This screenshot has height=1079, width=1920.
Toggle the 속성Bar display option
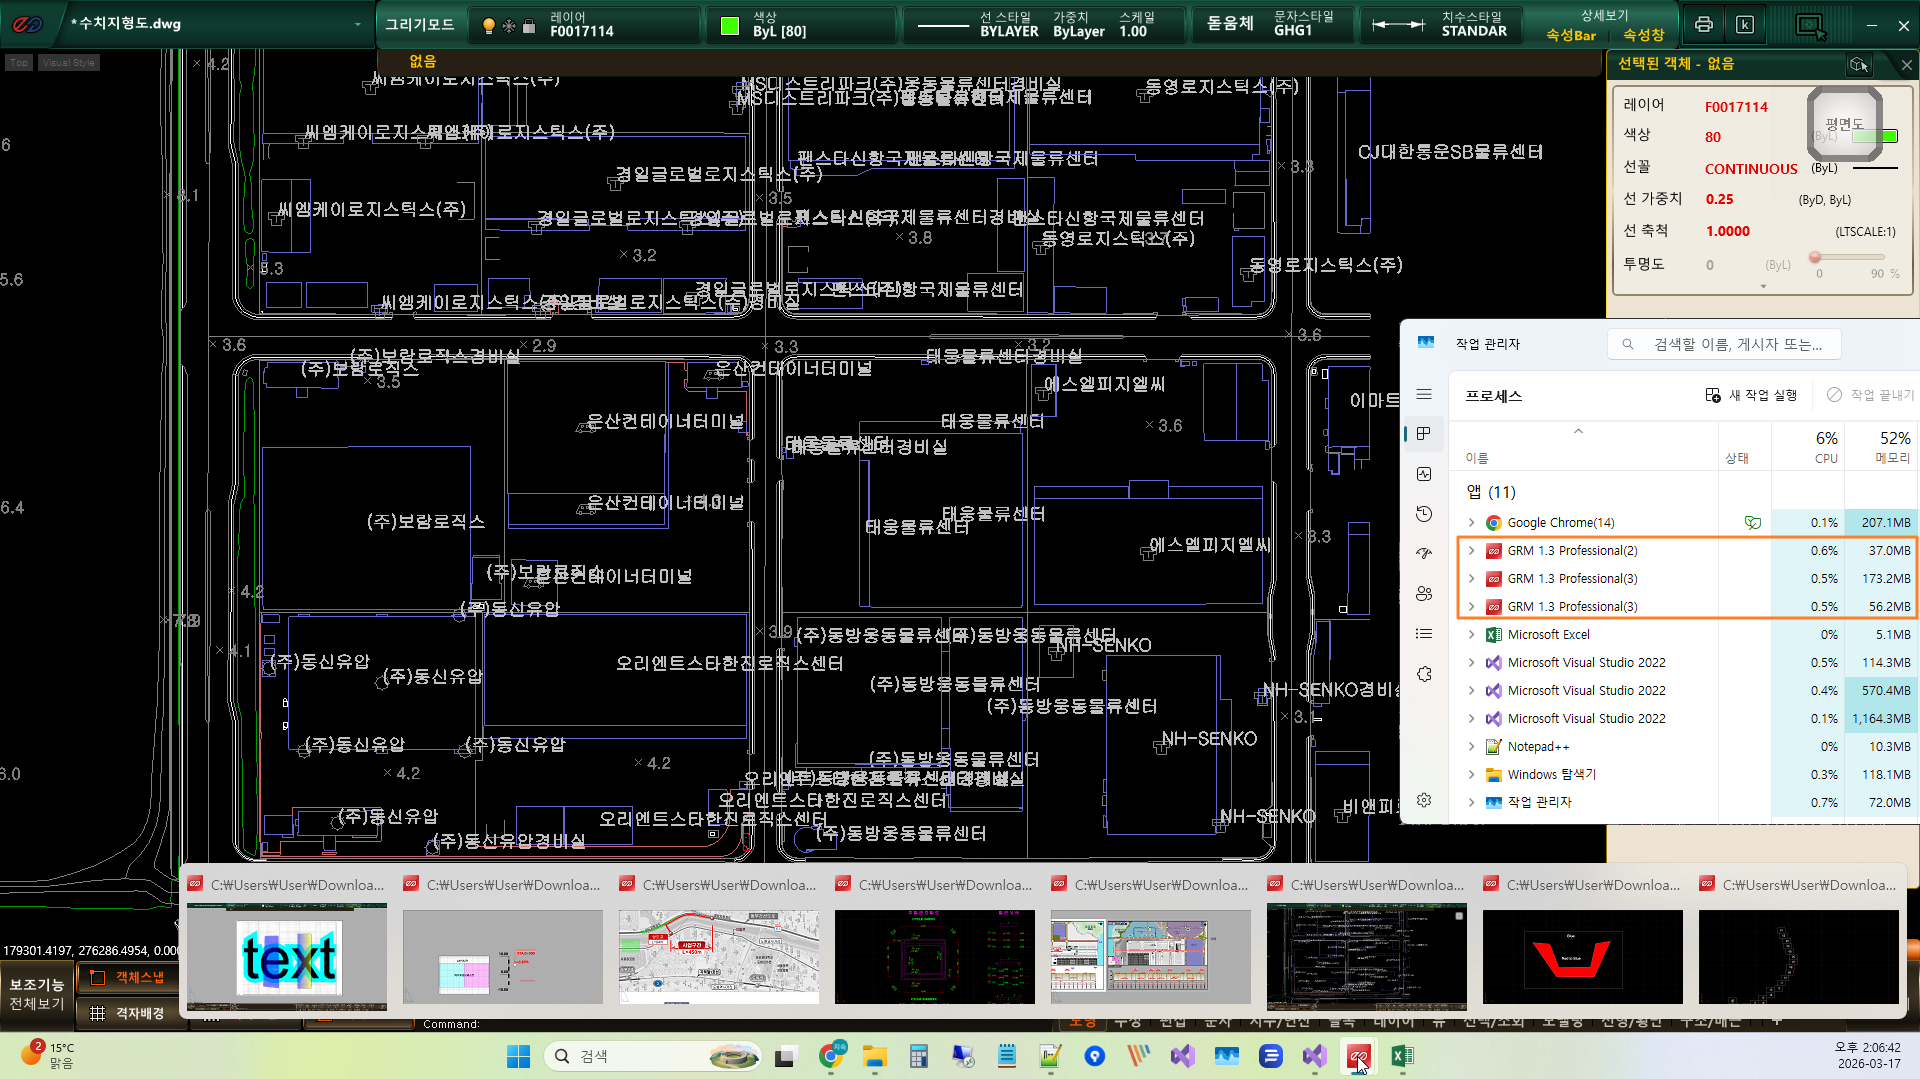(1571, 35)
